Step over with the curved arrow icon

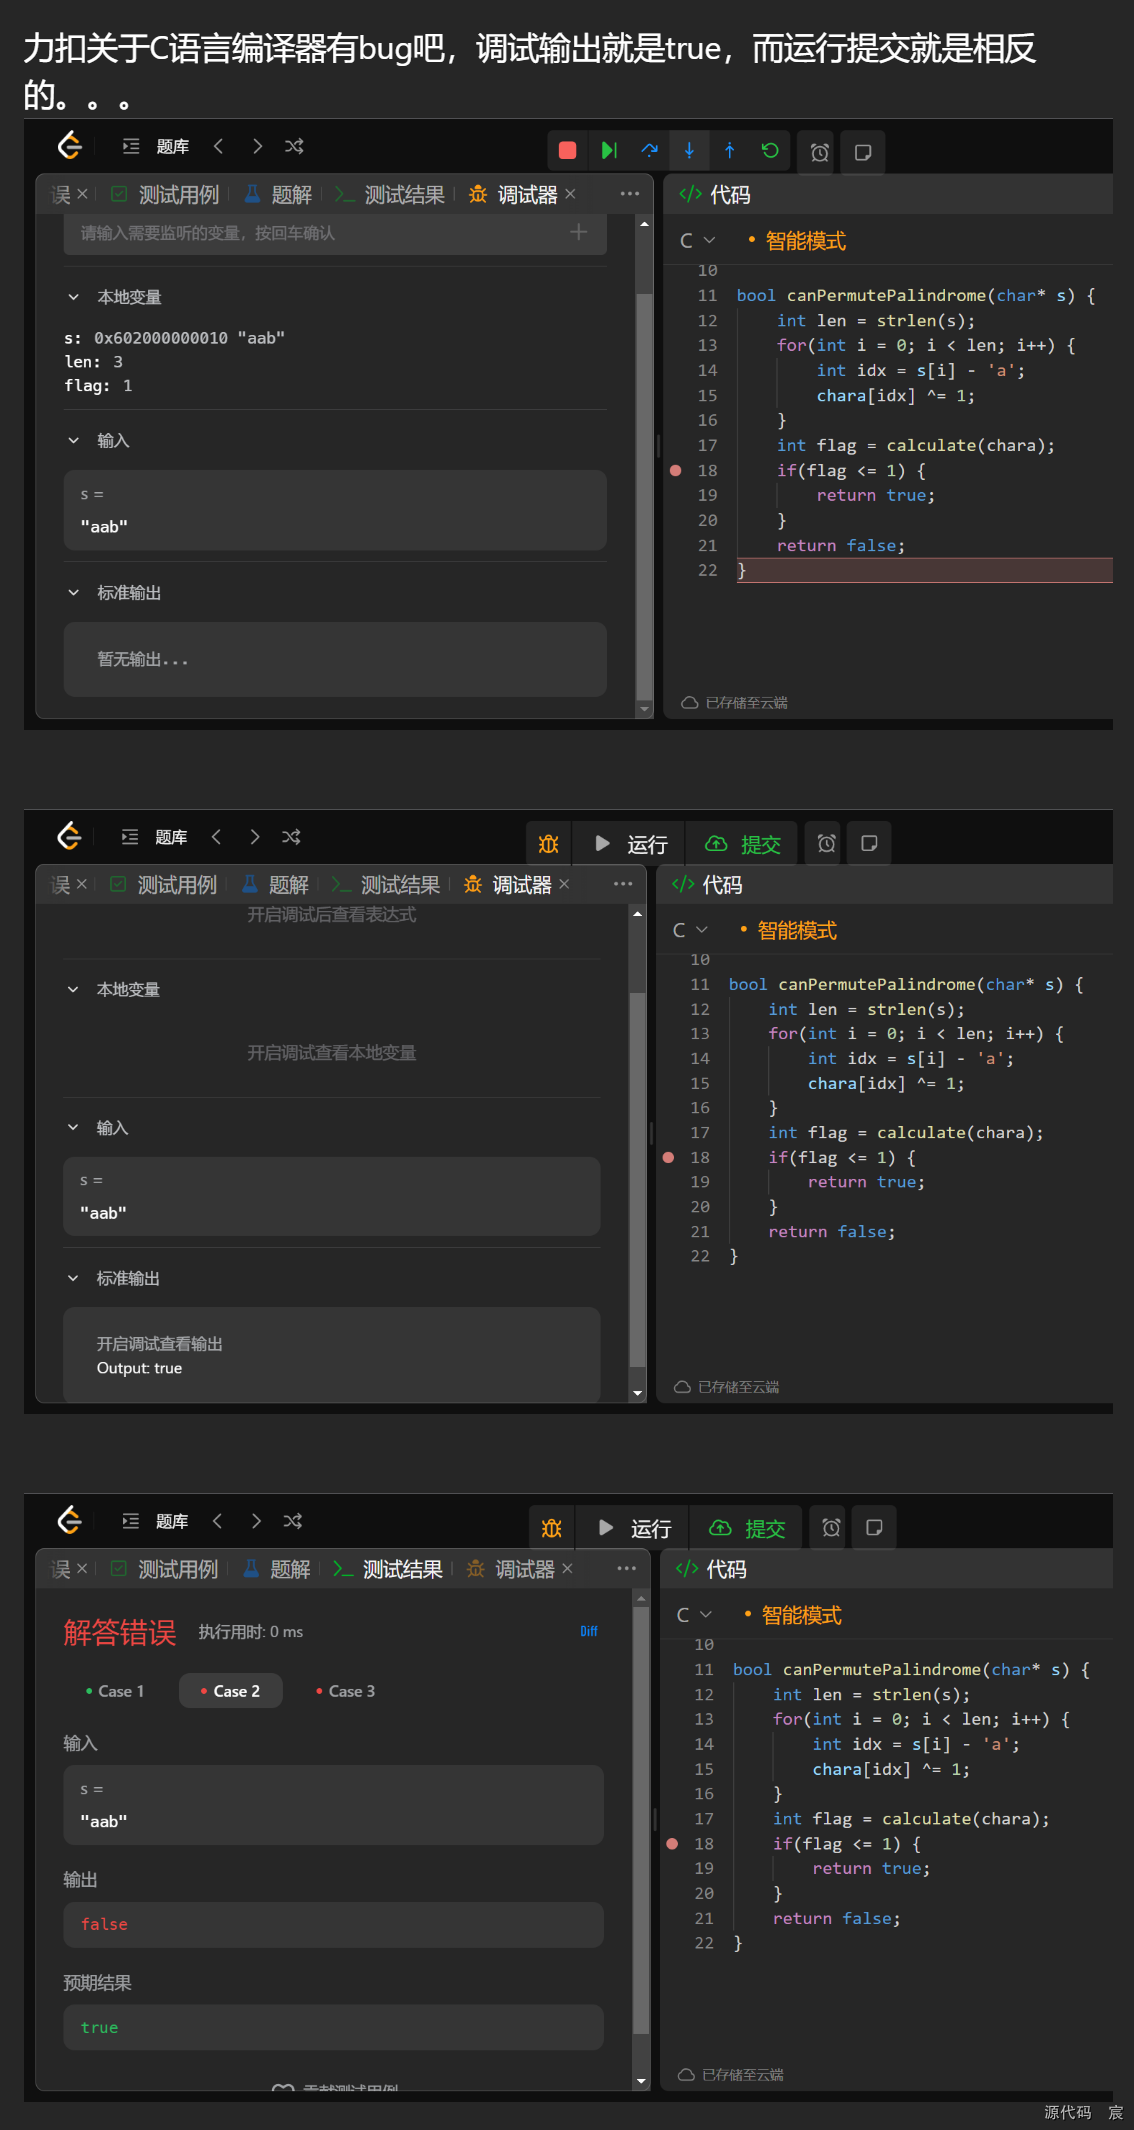tap(650, 150)
